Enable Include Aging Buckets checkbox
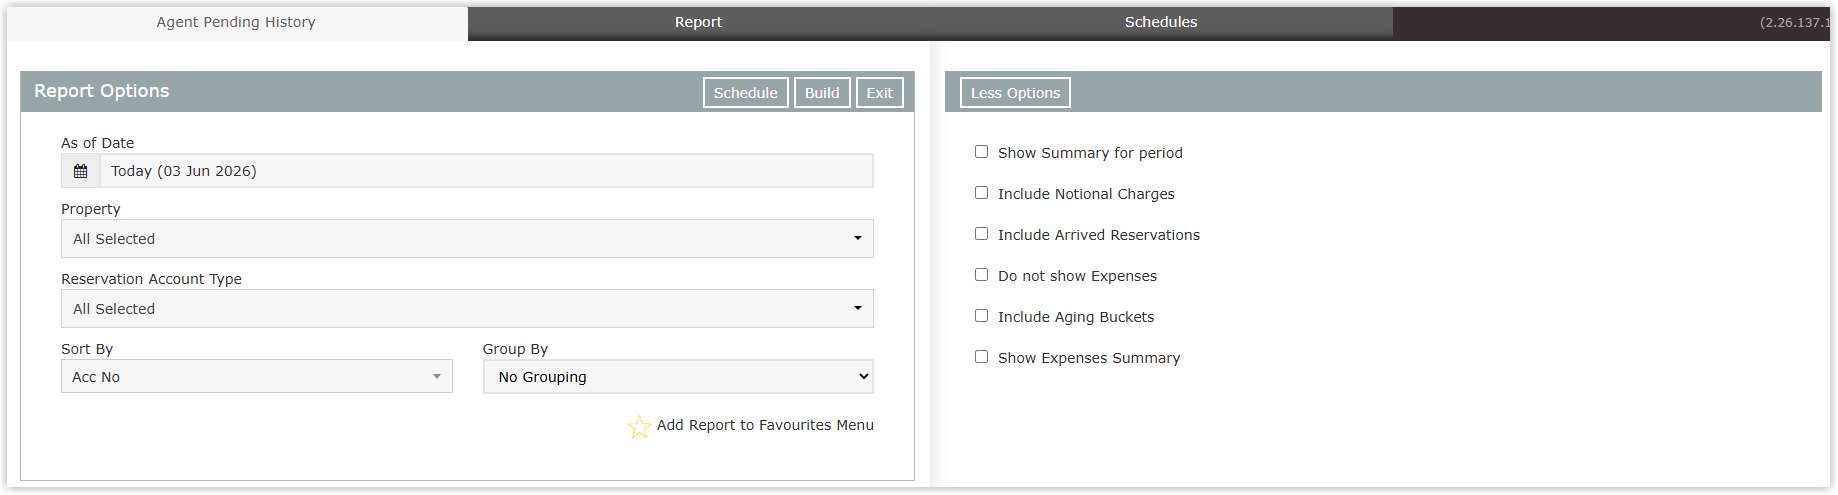 click(981, 316)
